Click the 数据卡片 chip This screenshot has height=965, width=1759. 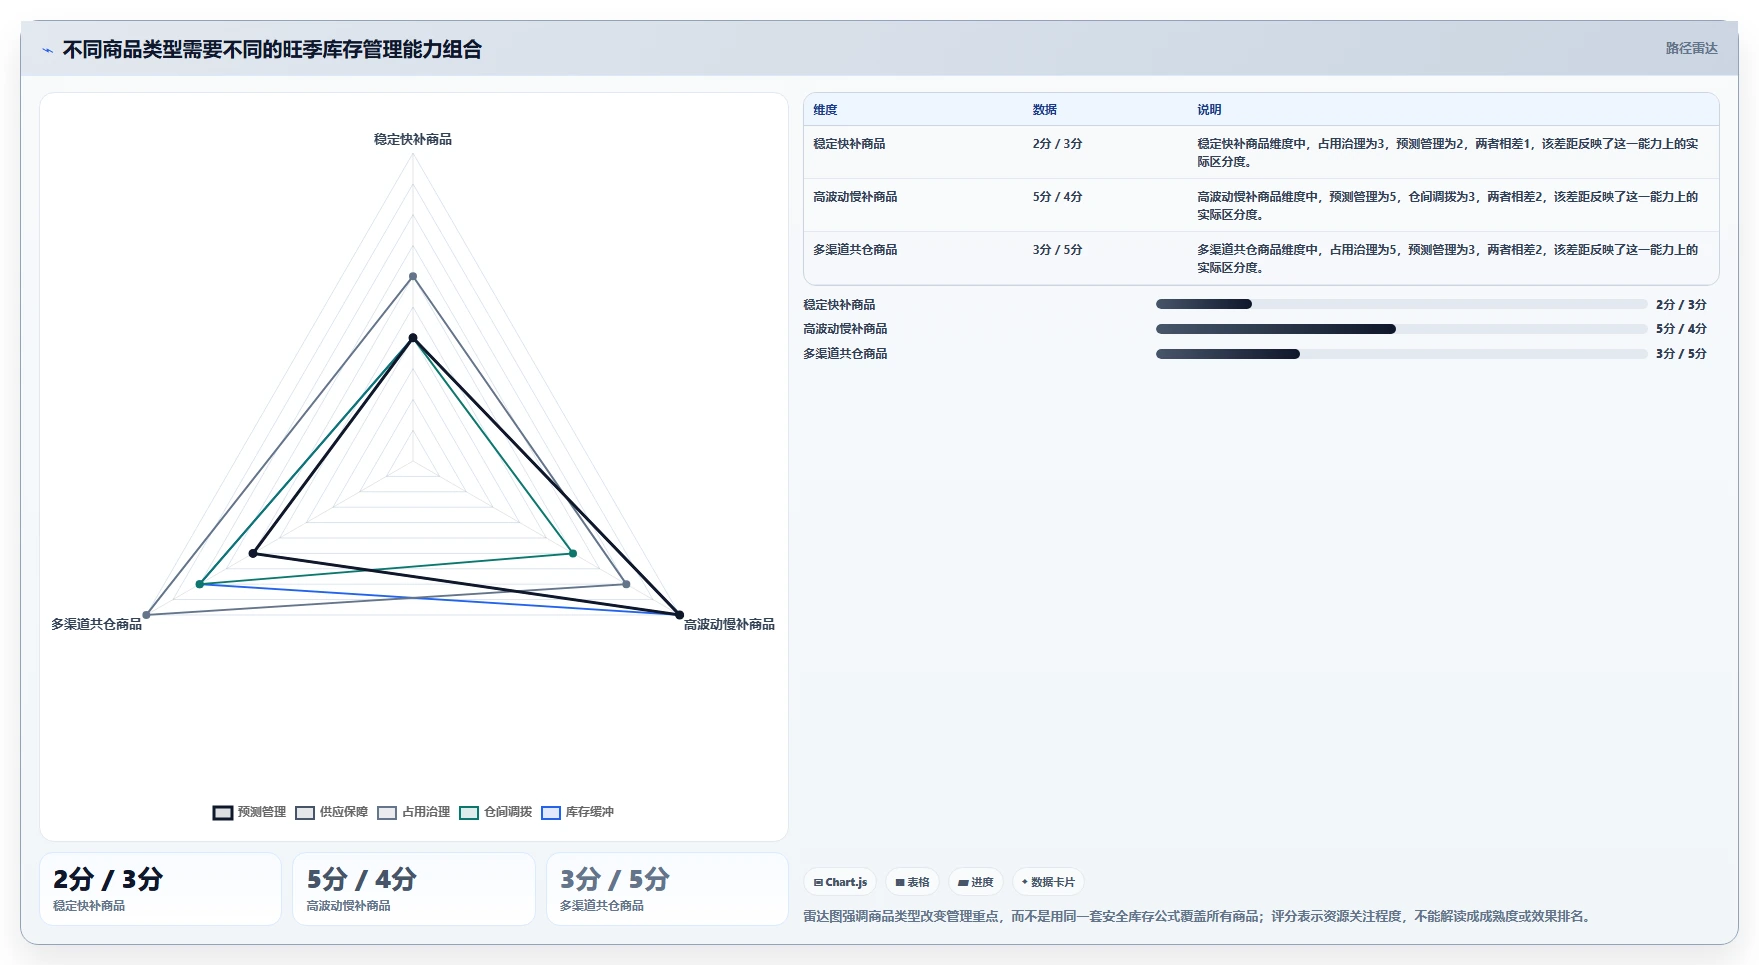[1048, 882]
